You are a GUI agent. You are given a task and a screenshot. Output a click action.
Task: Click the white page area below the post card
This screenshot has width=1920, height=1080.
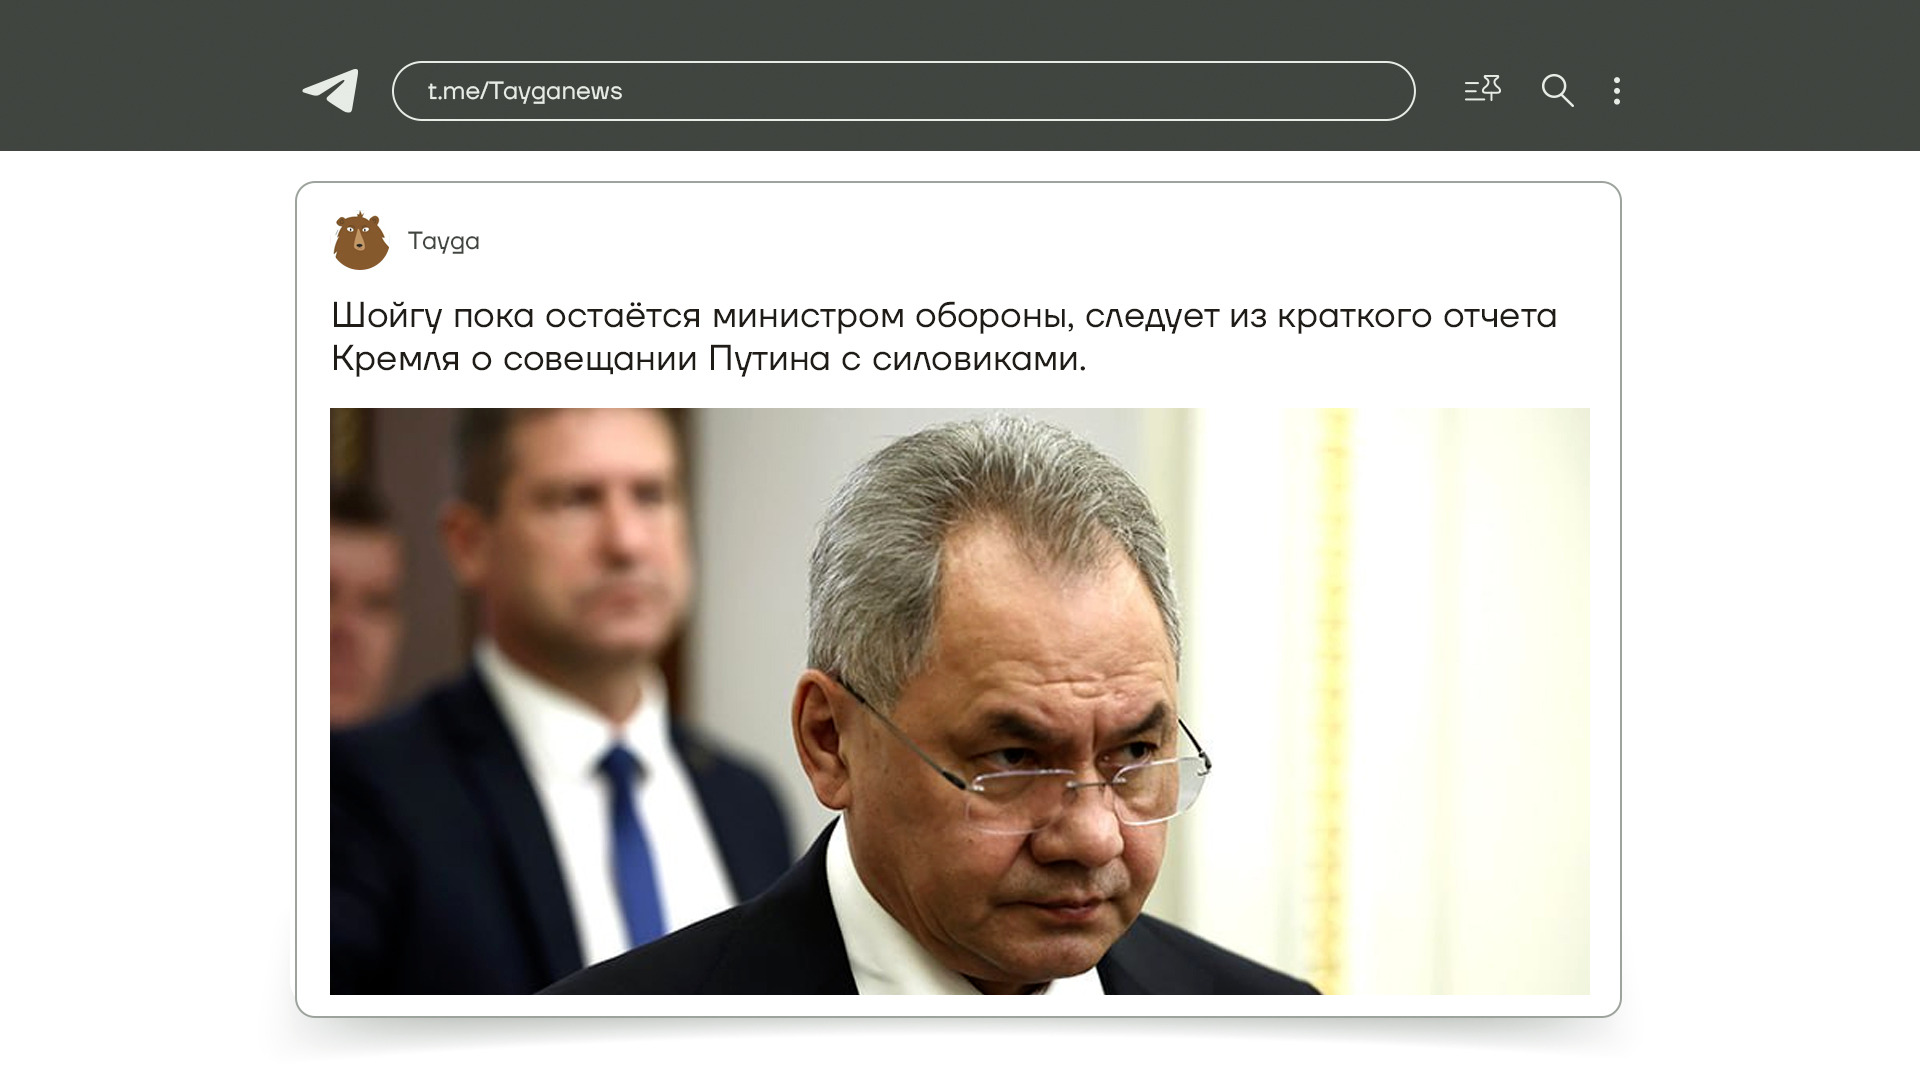point(959,1050)
